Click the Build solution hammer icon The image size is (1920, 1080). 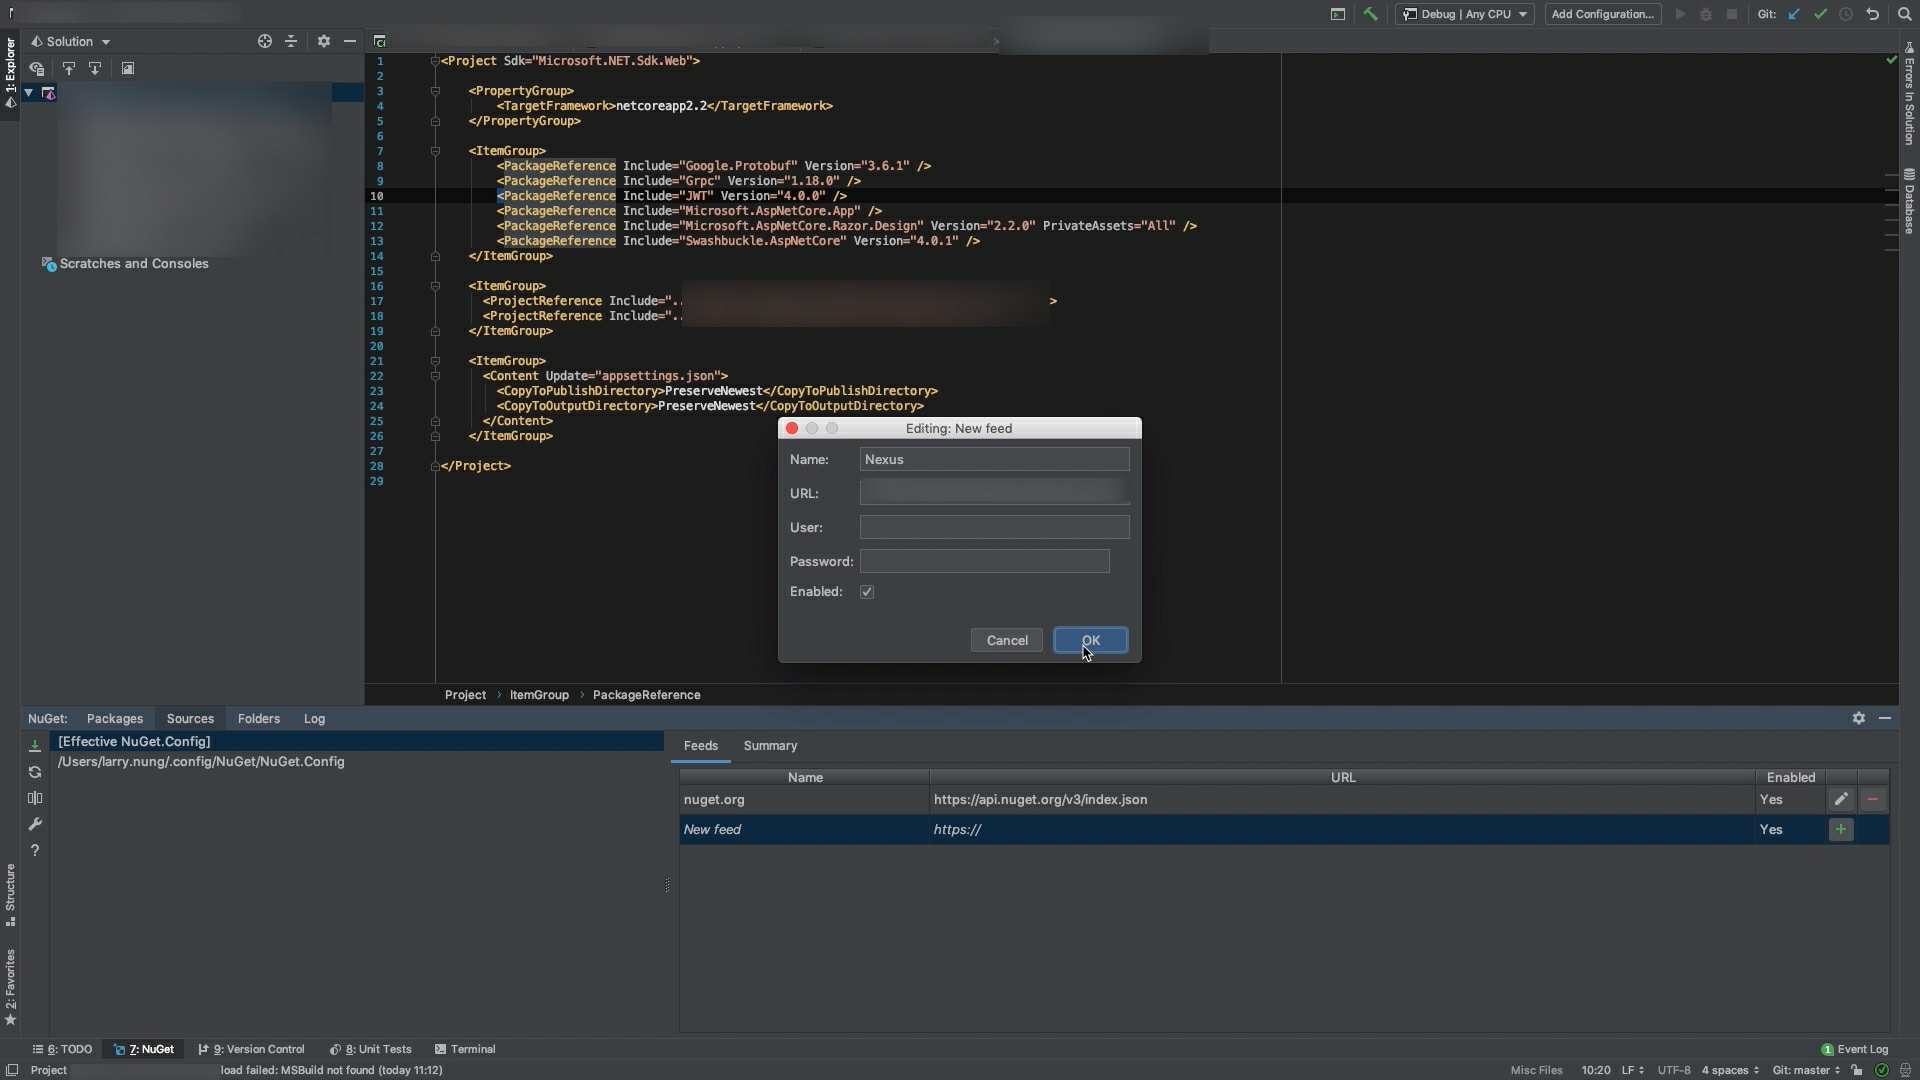[1370, 14]
